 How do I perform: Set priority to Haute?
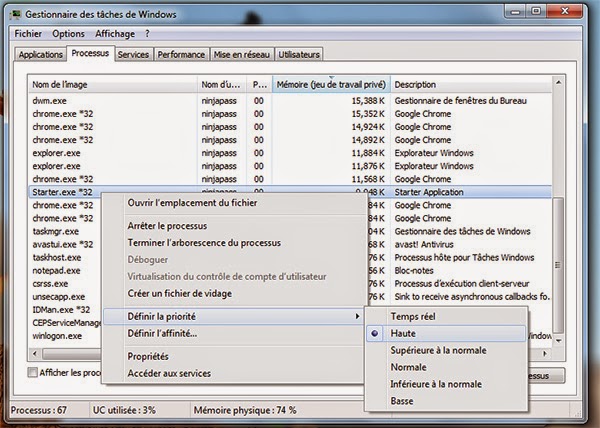[446, 334]
